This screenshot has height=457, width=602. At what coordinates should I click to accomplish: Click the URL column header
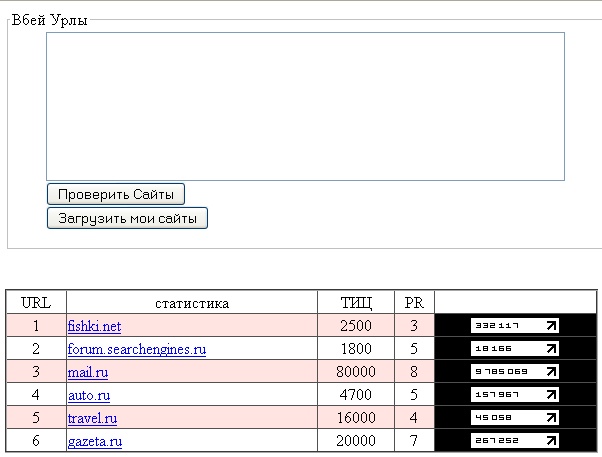point(36,303)
